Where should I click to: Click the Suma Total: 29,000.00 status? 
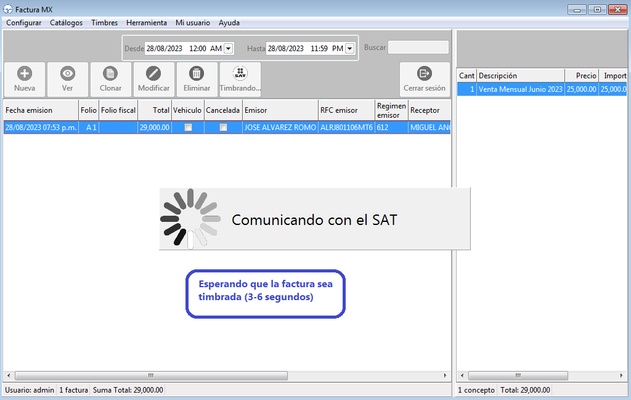[128, 390]
